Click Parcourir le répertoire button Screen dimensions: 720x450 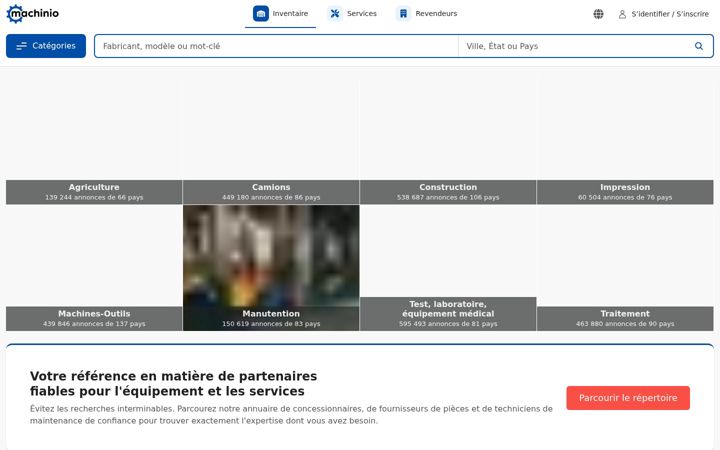[x=628, y=398]
